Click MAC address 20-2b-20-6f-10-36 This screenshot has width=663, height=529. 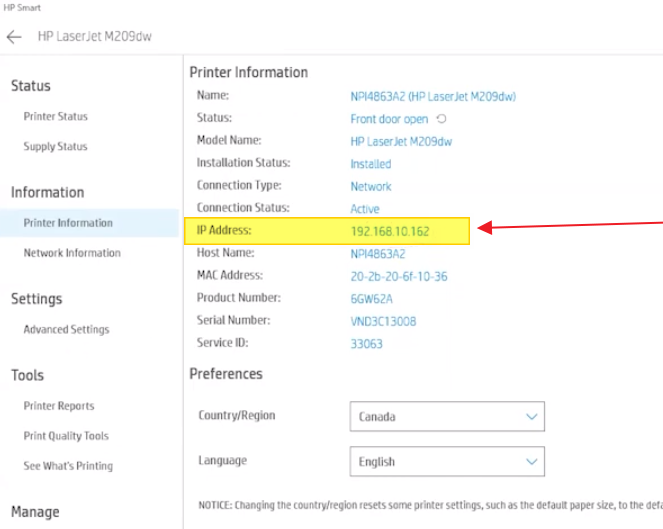click(399, 277)
